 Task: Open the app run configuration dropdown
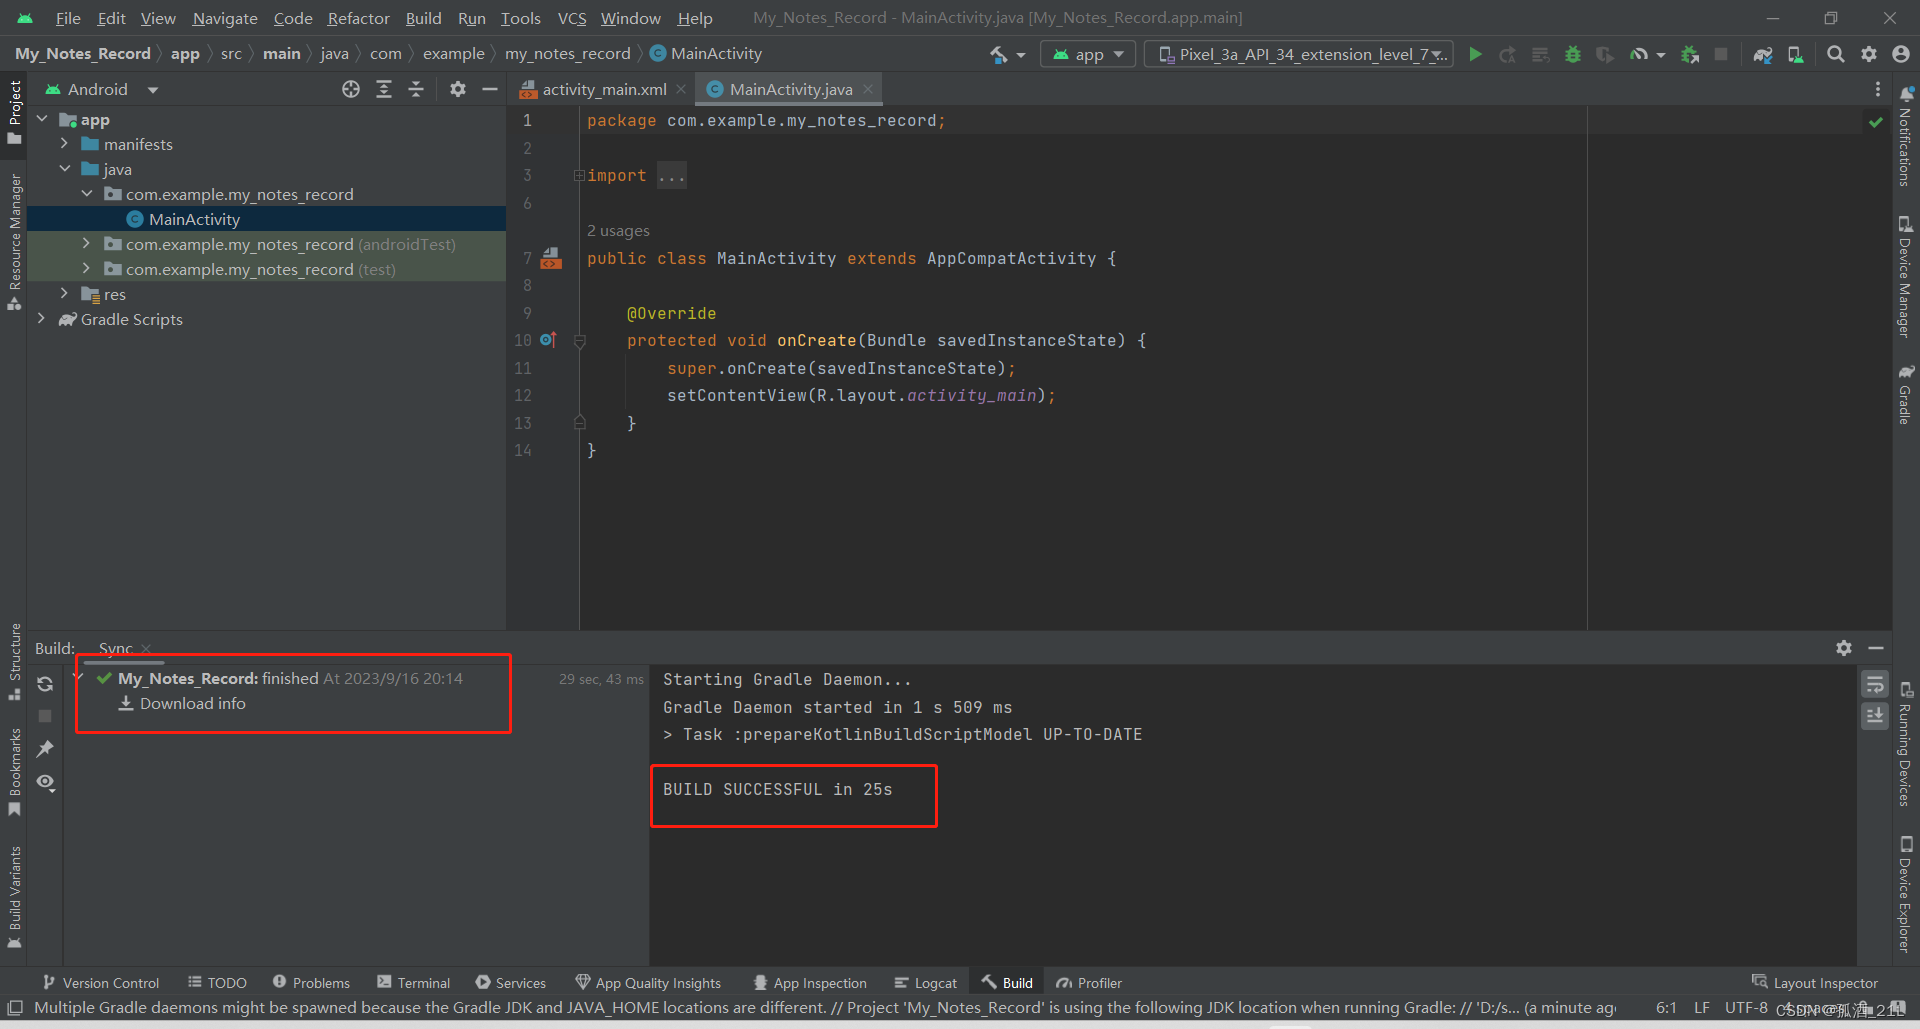tap(1088, 54)
